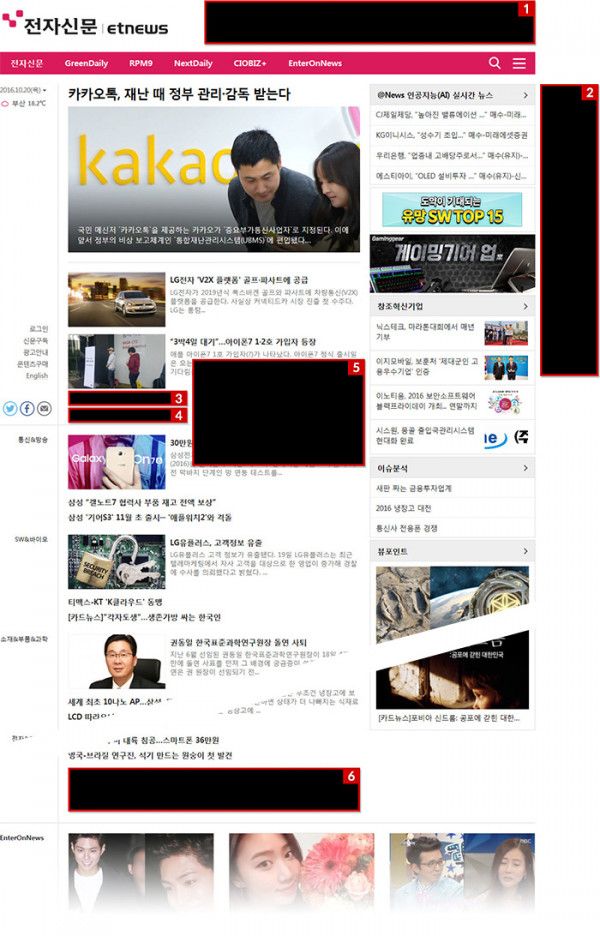Click the 신문구독 sidebar link
Image resolution: width=600 pixels, height=936 pixels.
tap(36, 341)
